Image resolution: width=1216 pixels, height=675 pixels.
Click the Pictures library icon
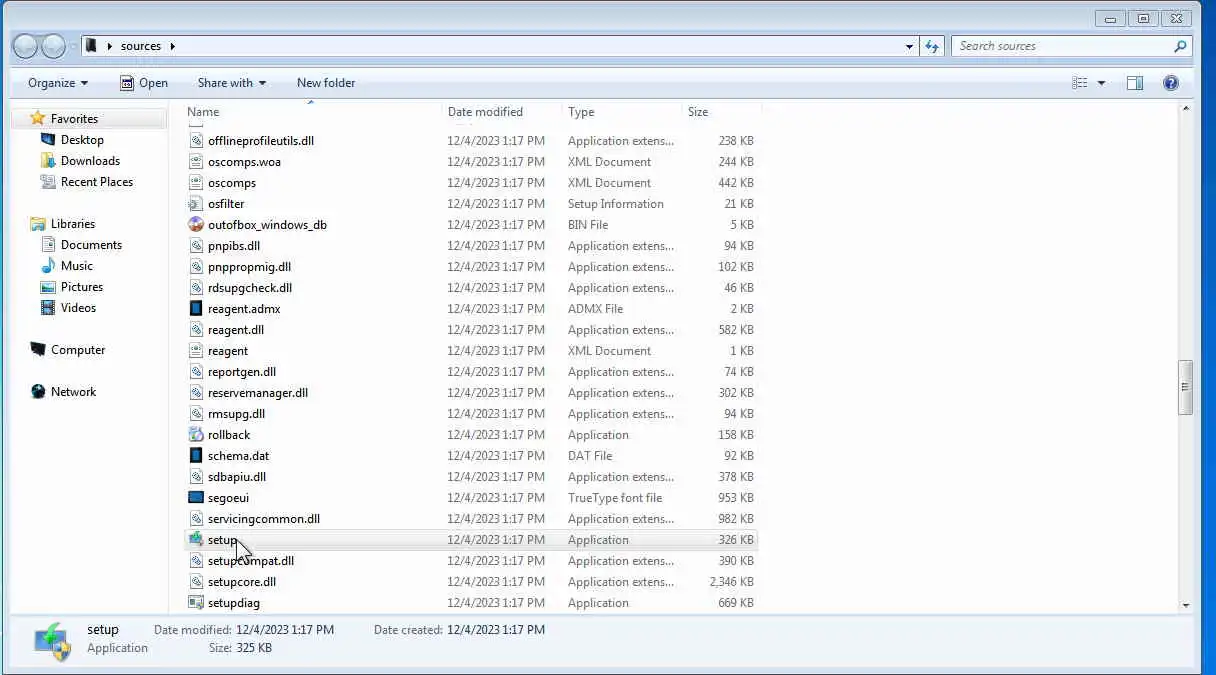point(48,287)
